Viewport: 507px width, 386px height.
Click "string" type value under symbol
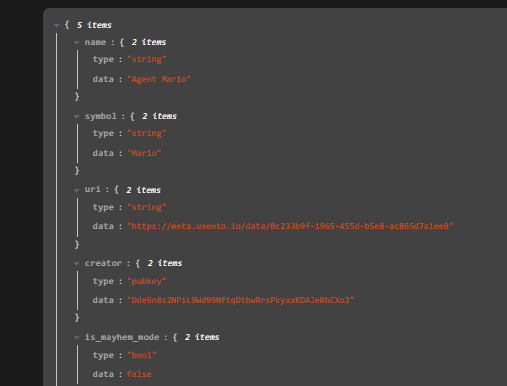[147, 133]
